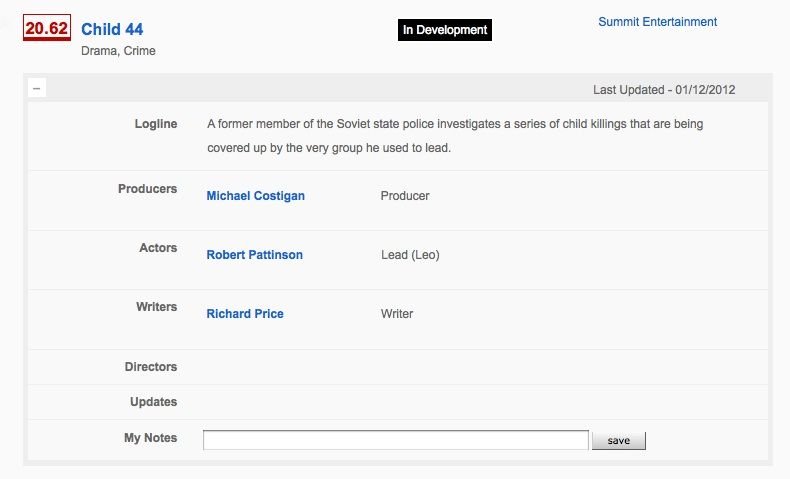
Task: Click the Logline row label
Action: 156,124
